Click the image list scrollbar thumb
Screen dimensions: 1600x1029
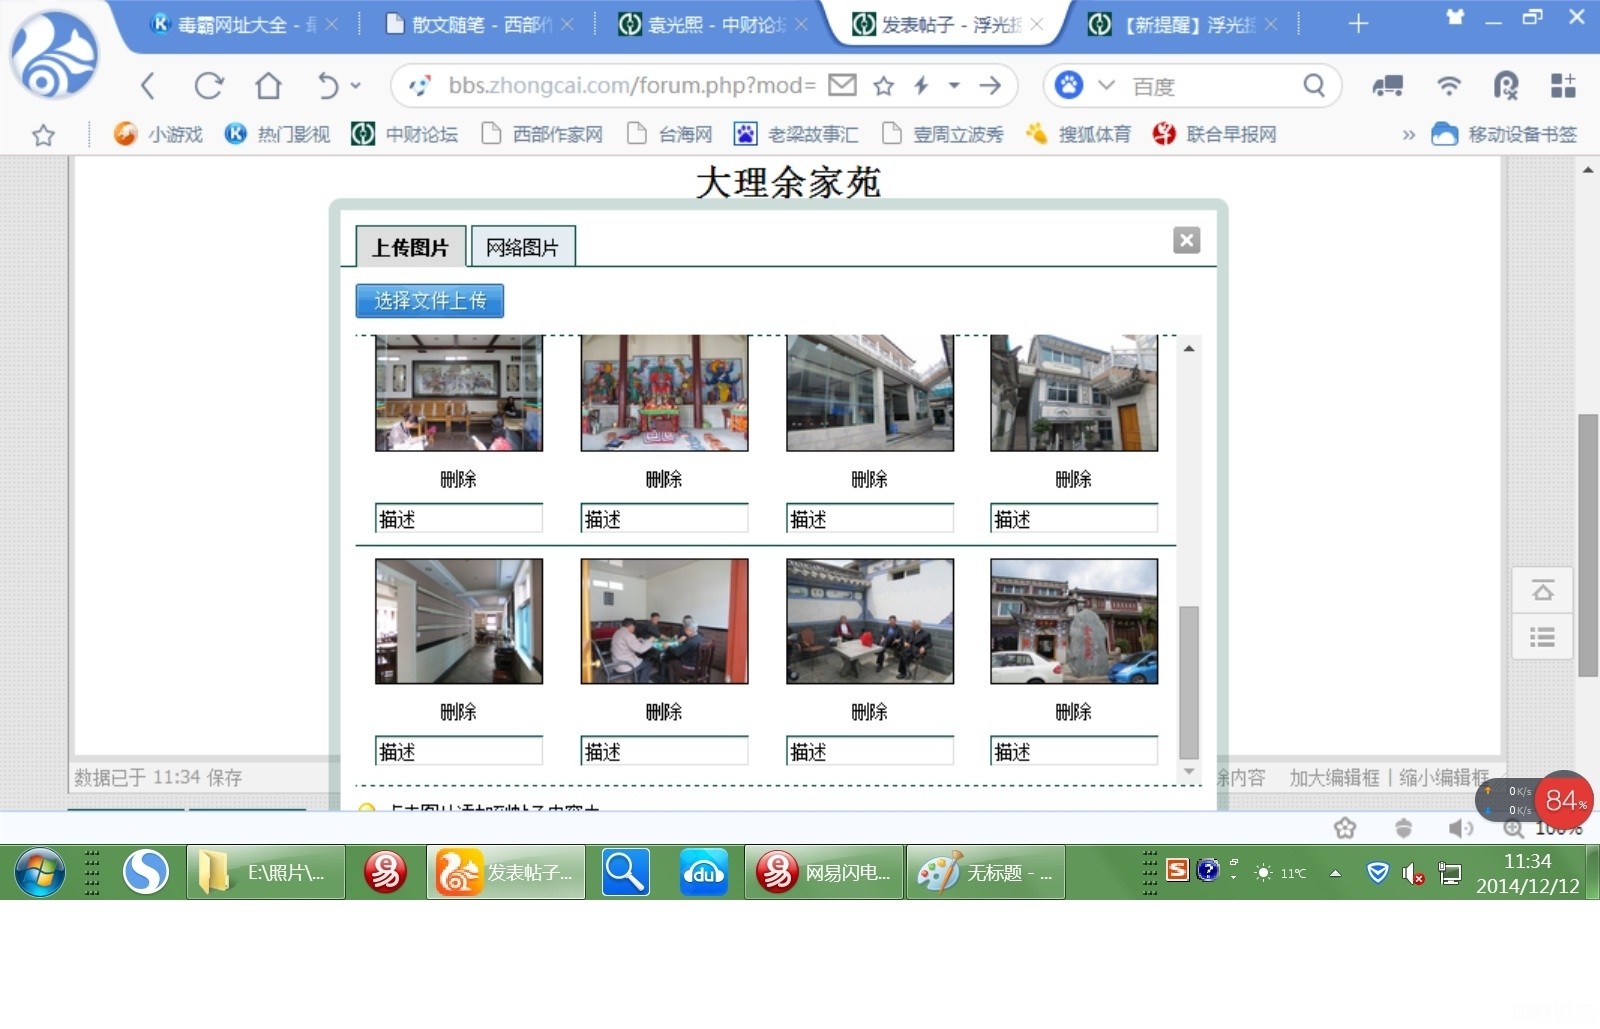click(x=1188, y=680)
